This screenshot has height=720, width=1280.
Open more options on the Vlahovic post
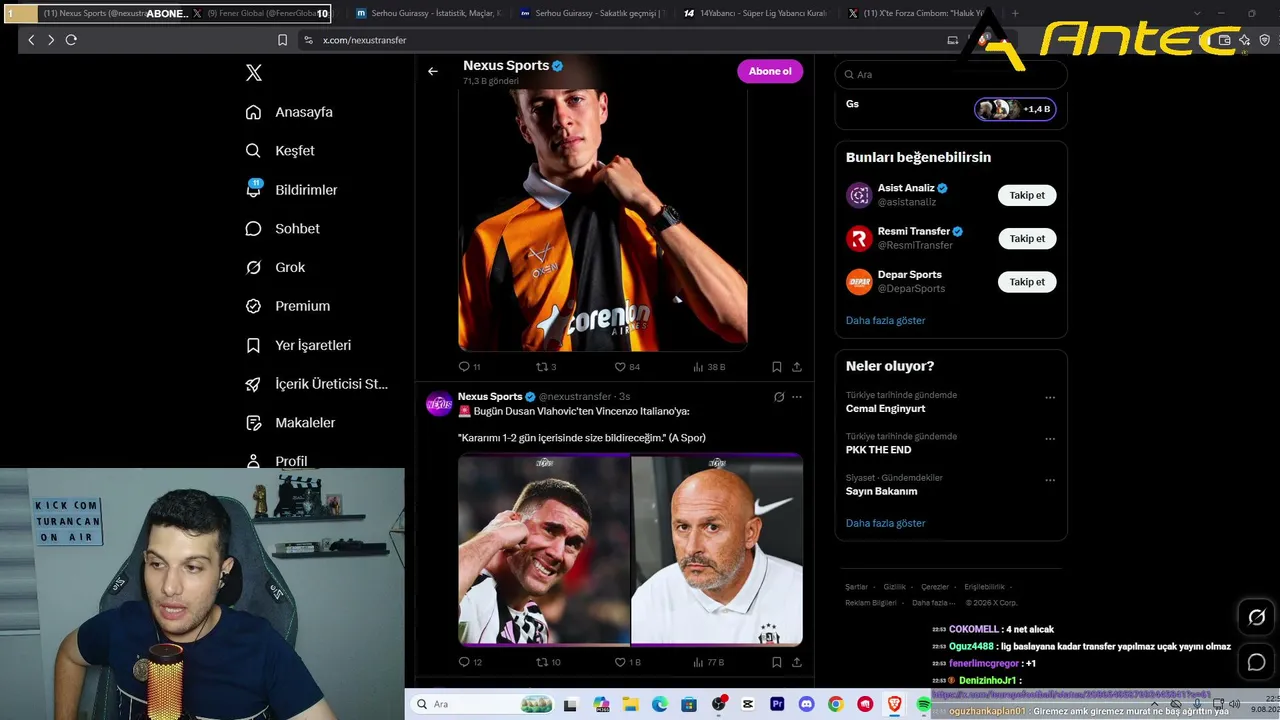(797, 397)
